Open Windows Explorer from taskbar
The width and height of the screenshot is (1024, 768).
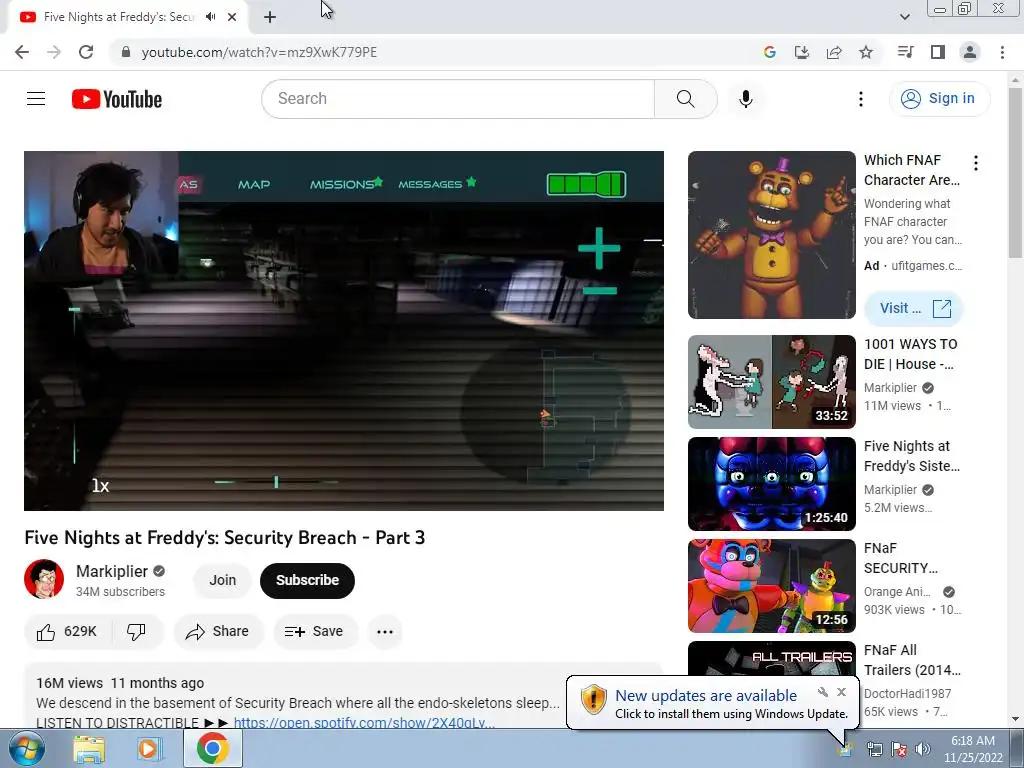(x=89, y=748)
